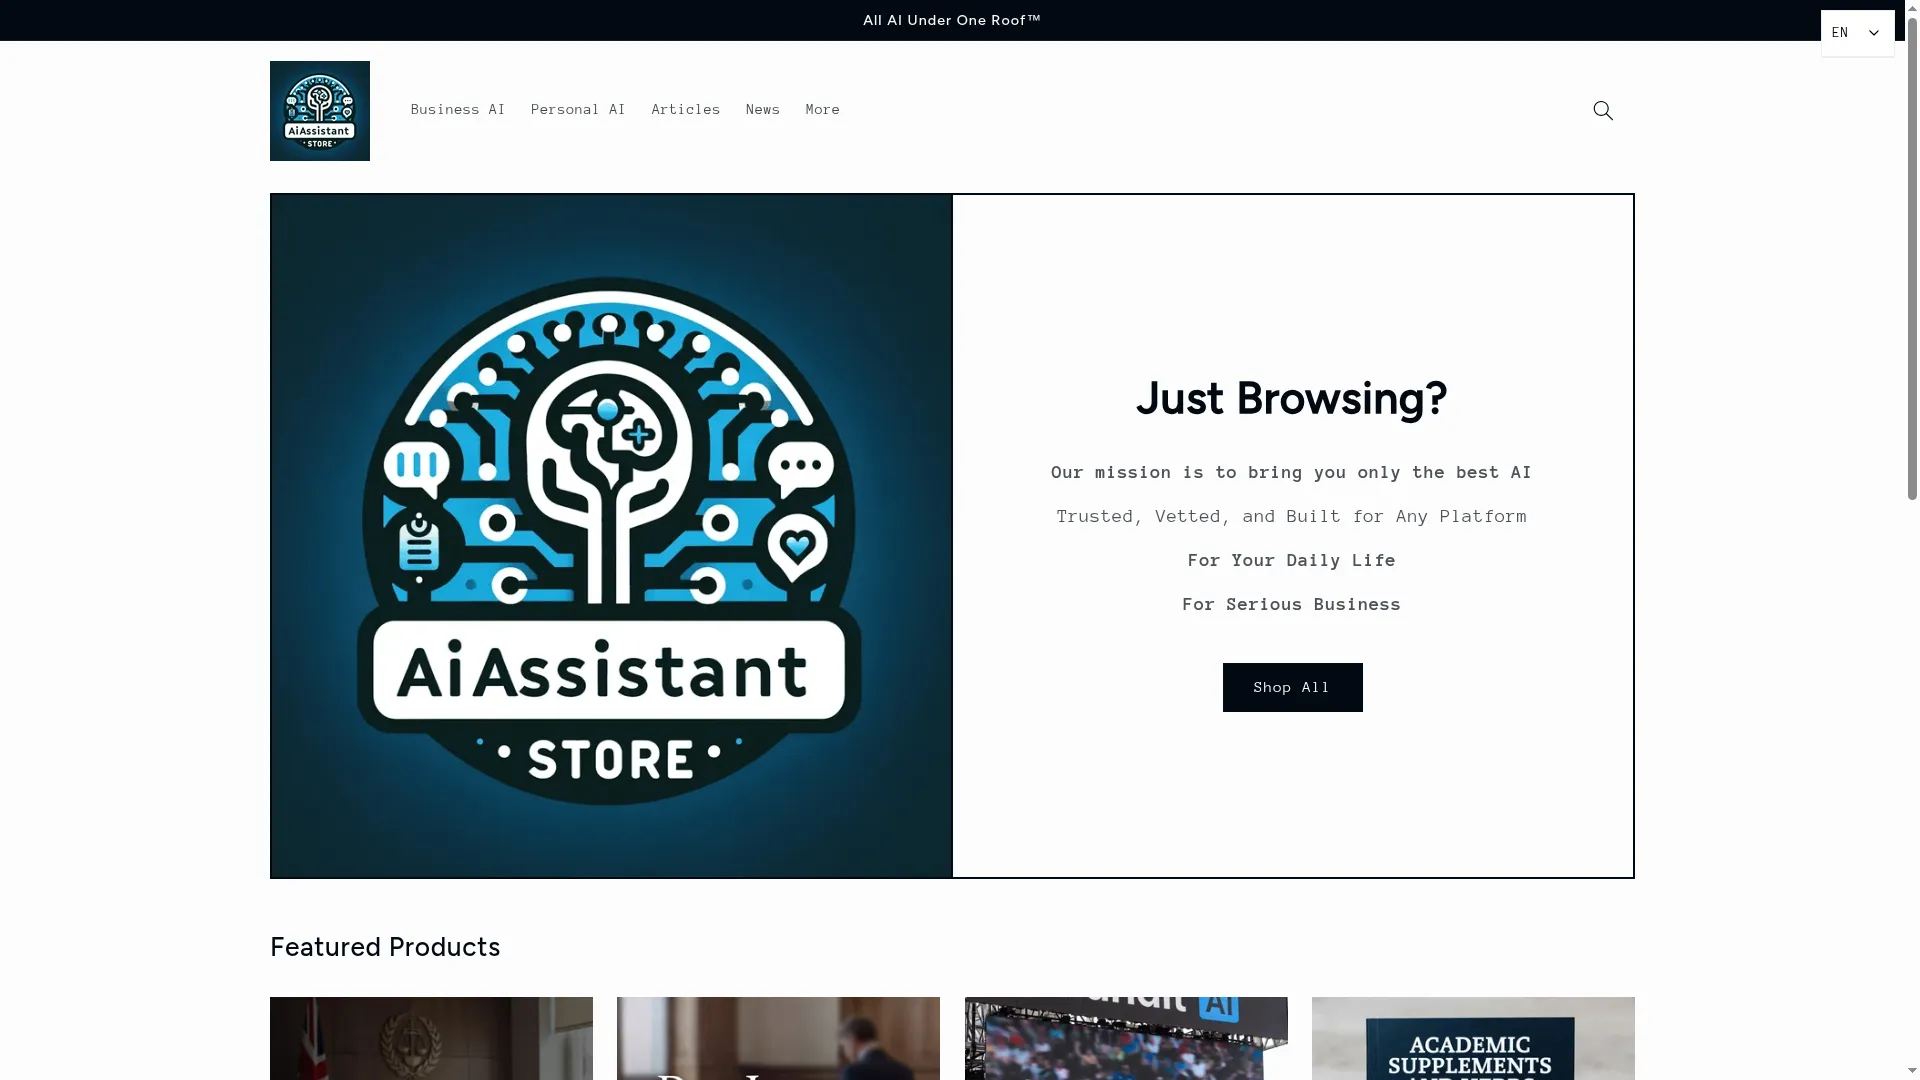Click the line Trusted, Vetted, and Built for Any Platform
The width and height of the screenshot is (1920, 1080).
coord(1292,516)
